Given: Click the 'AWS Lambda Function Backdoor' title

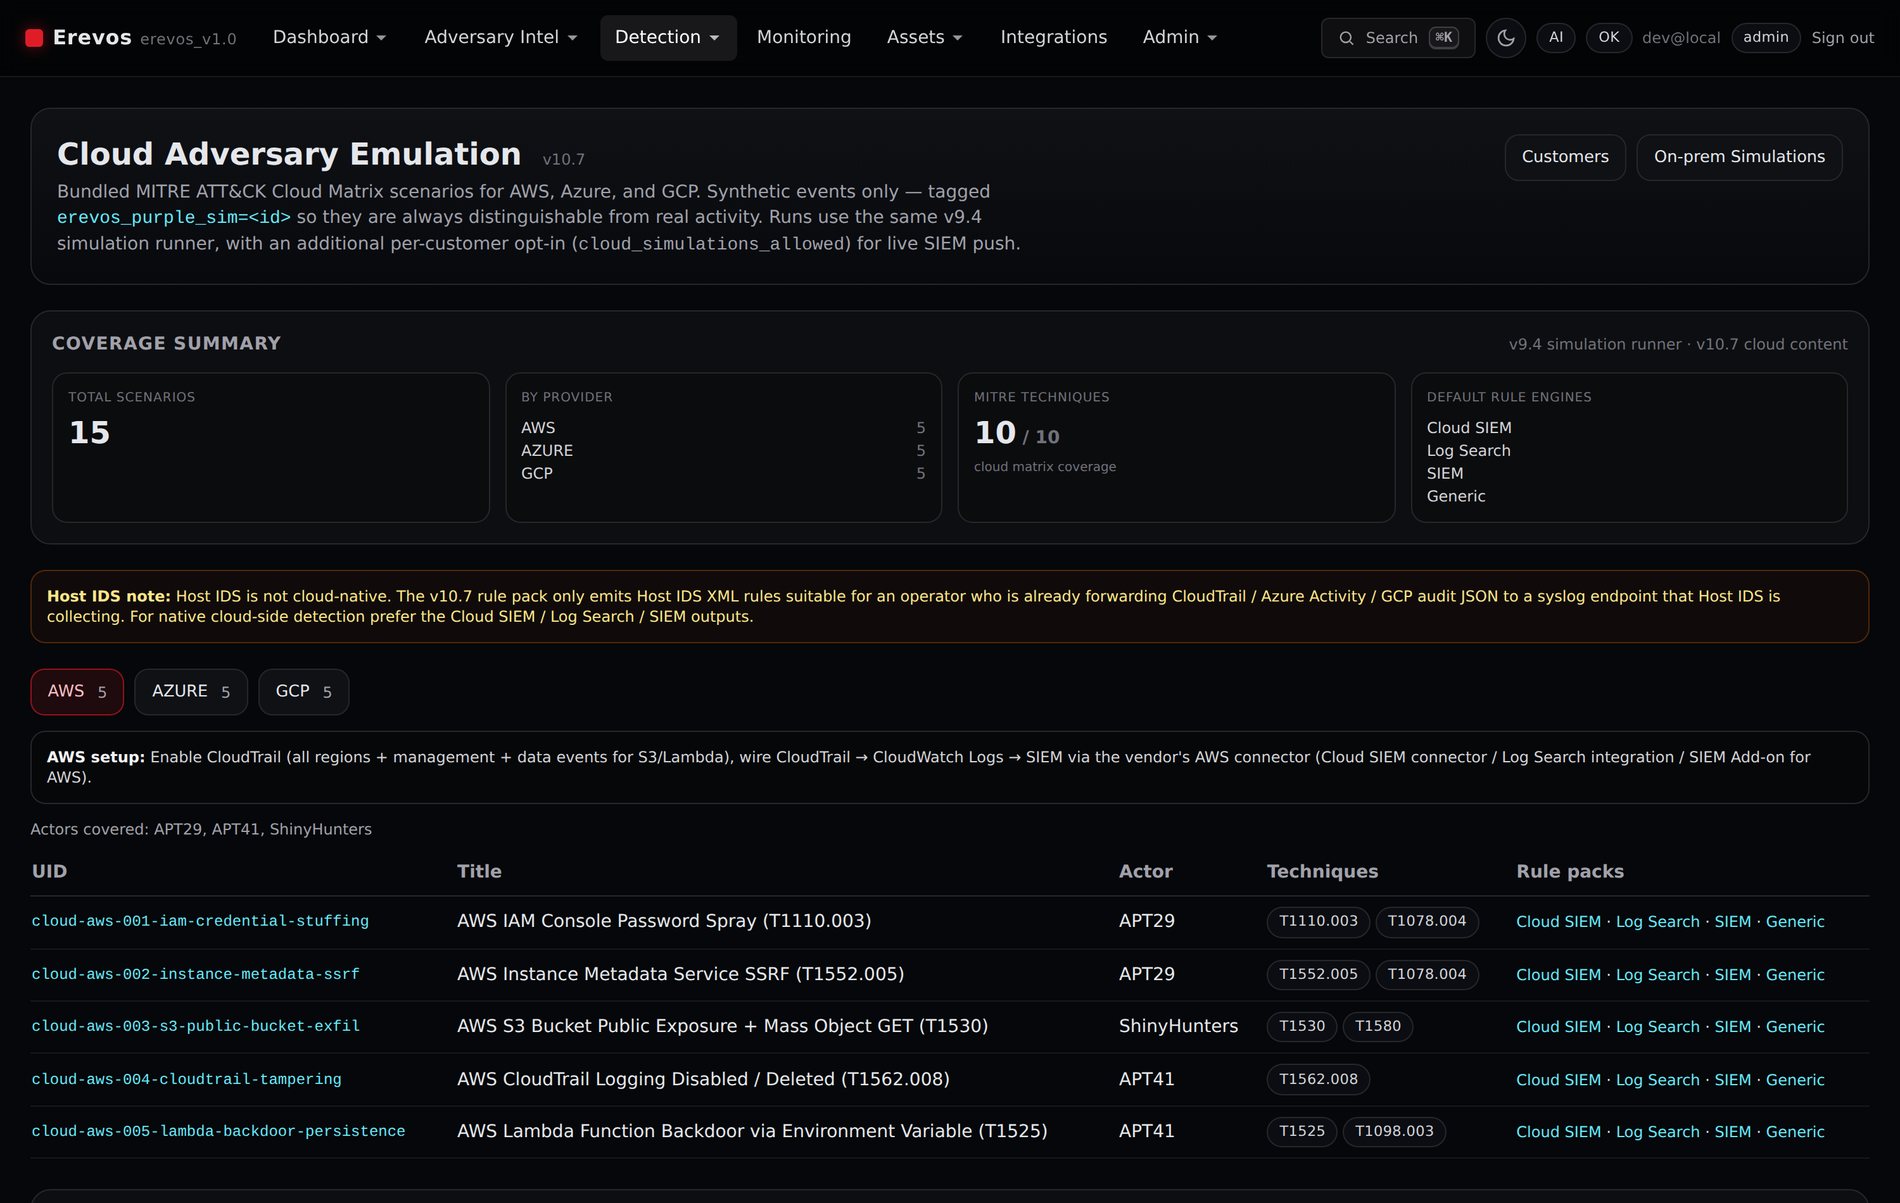Looking at the screenshot, I should point(752,1131).
